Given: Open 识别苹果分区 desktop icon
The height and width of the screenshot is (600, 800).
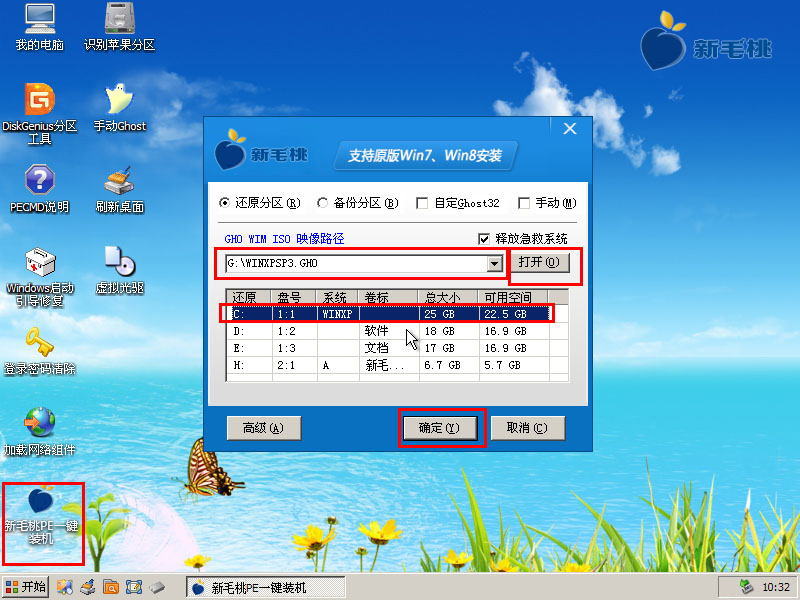Looking at the screenshot, I should (119, 28).
